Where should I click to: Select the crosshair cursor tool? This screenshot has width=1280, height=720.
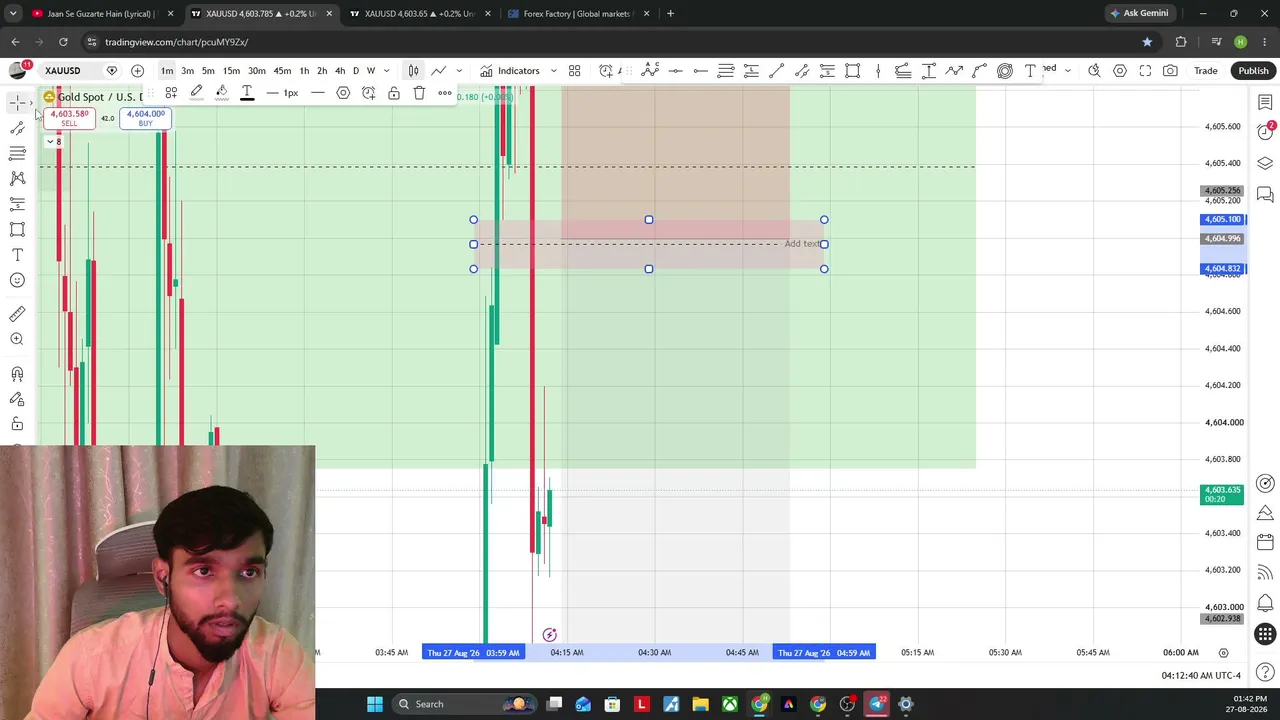pos(17,103)
